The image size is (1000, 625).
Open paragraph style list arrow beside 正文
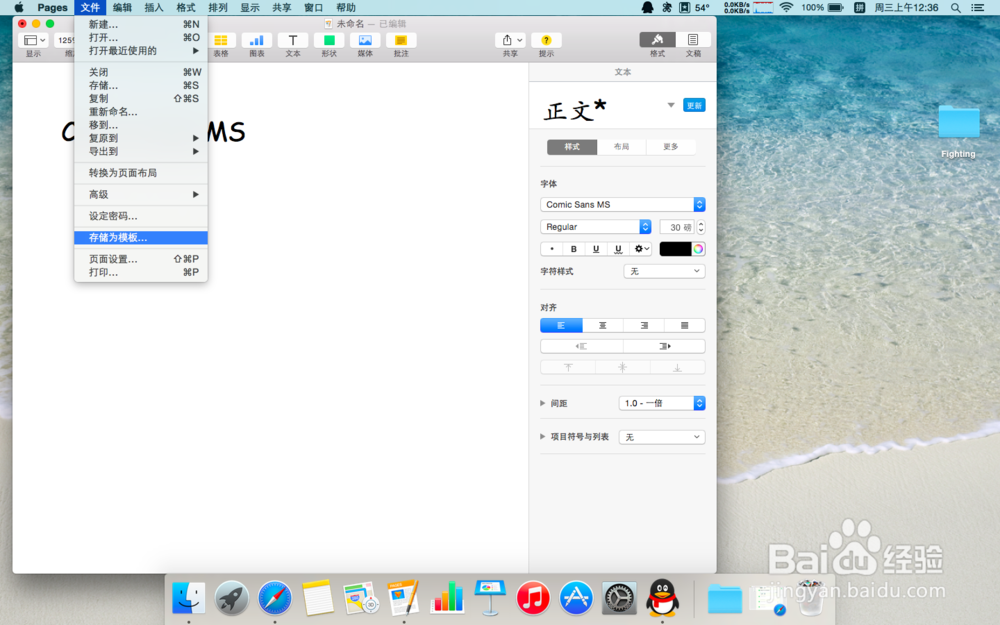click(x=671, y=105)
